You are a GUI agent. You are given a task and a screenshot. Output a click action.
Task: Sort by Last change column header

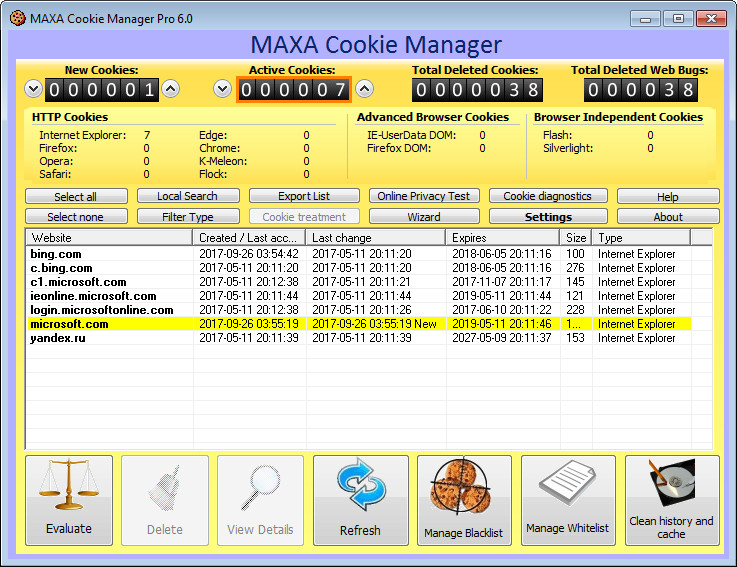[x=376, y=237]
